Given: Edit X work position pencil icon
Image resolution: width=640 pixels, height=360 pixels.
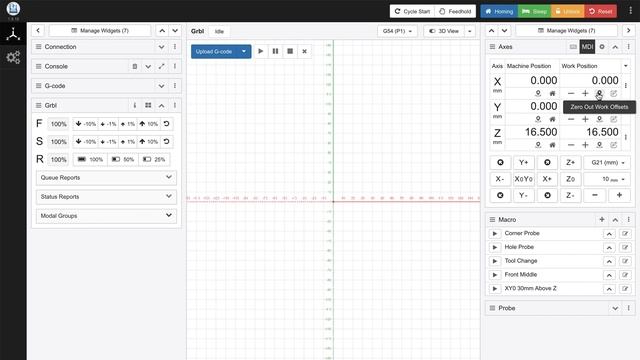Looking at the screenshot, I should [x=613, y=93].
